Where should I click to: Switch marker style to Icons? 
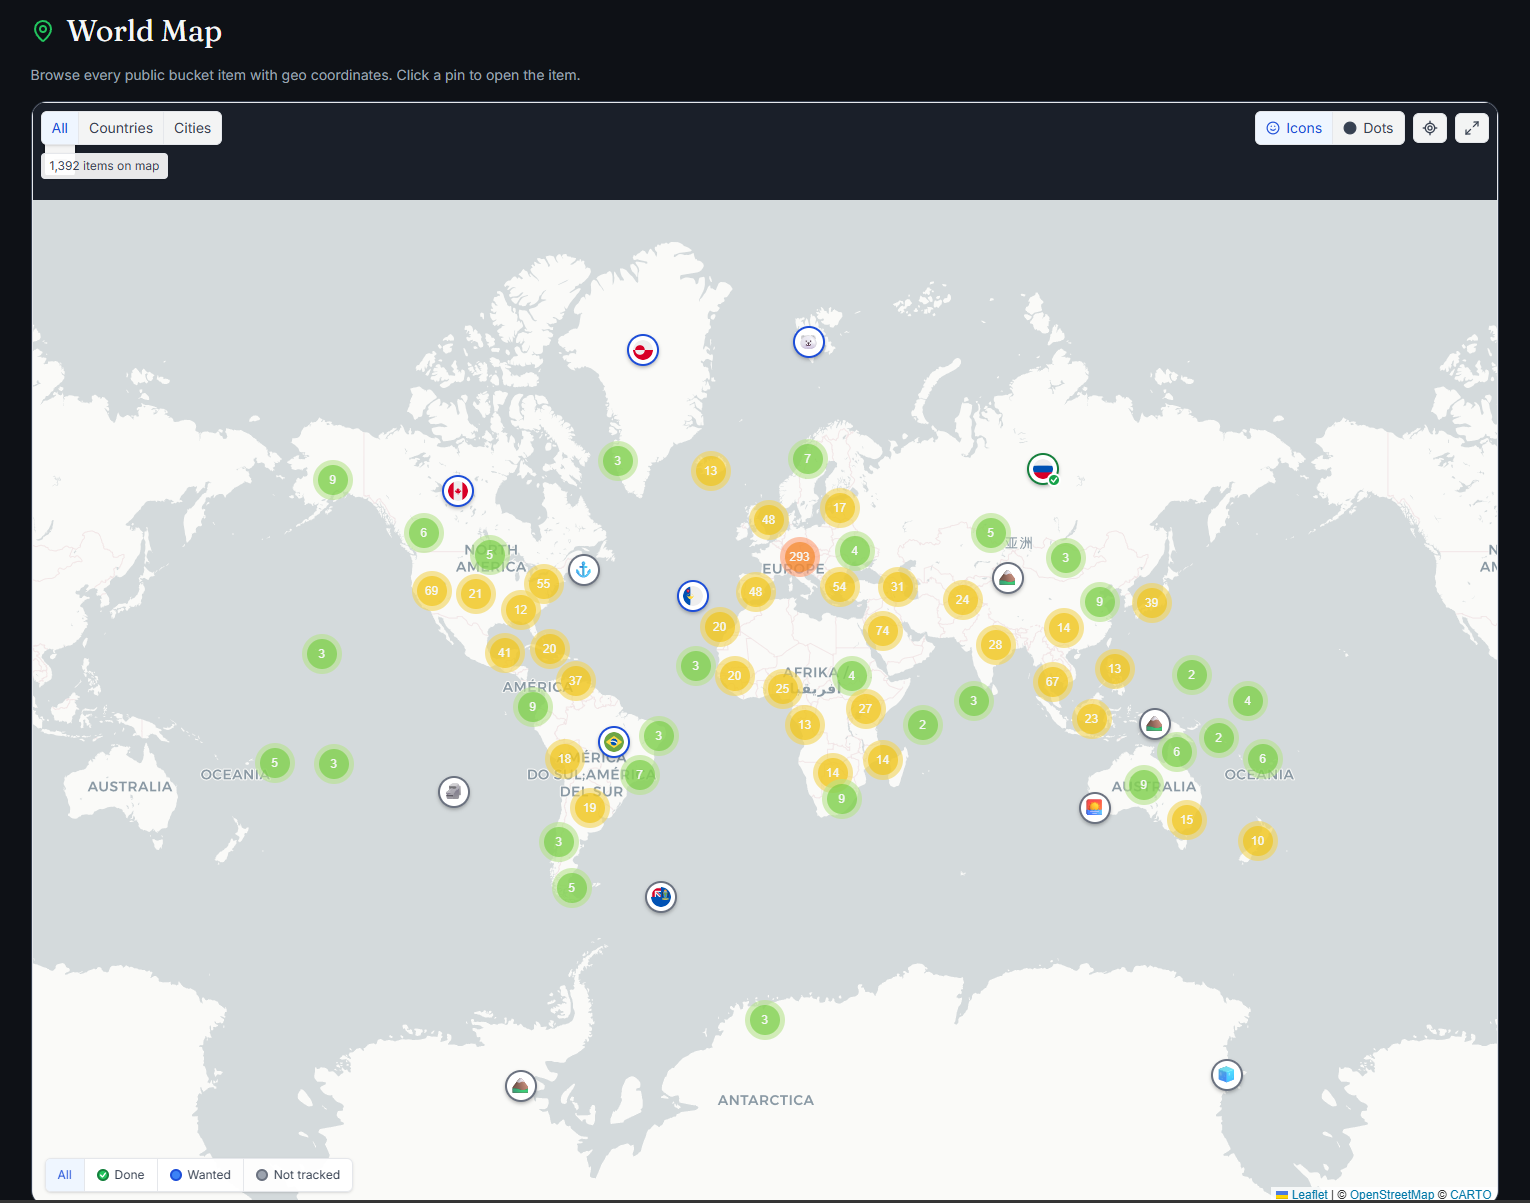(x=1294, y=128)
